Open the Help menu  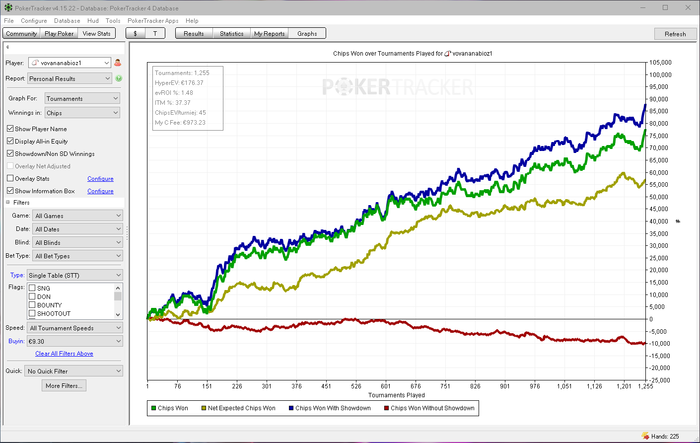[x=192, y=21]
